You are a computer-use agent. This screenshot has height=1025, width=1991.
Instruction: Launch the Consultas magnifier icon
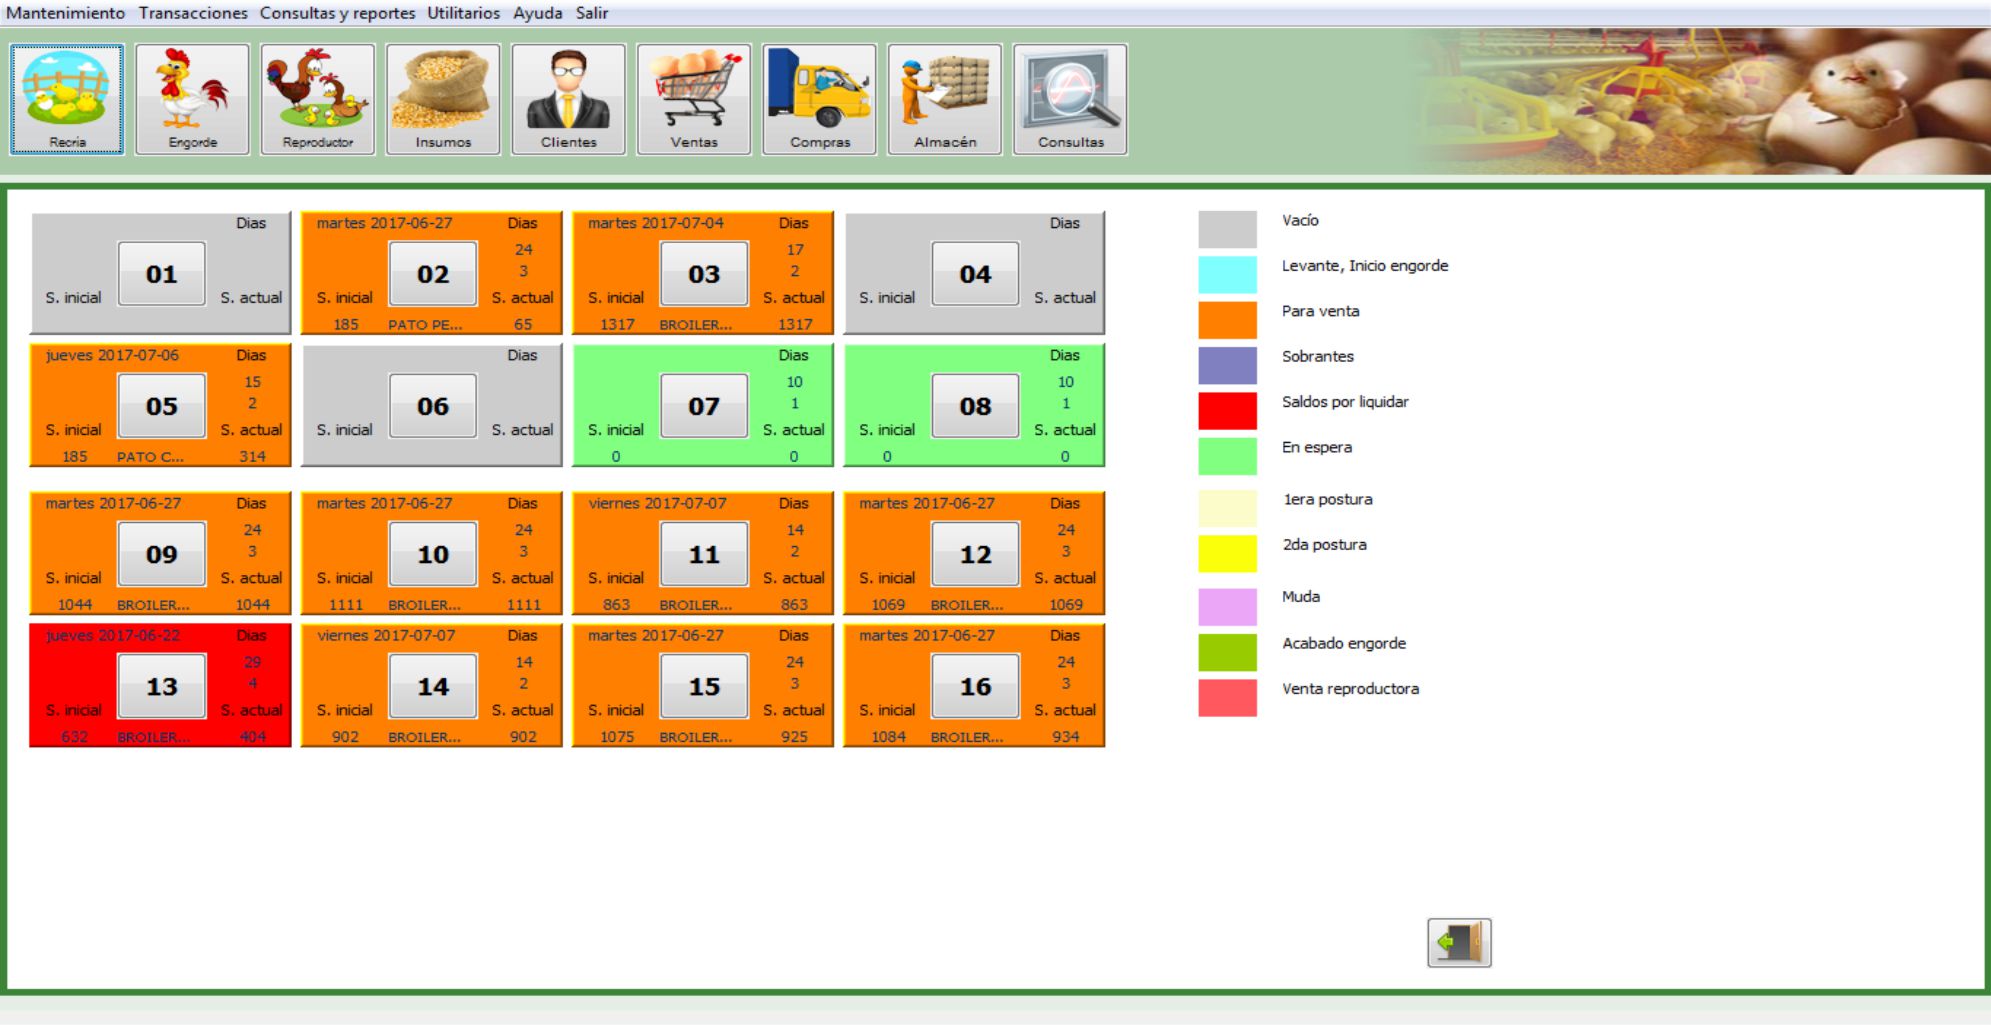(x=1070, y=98)
